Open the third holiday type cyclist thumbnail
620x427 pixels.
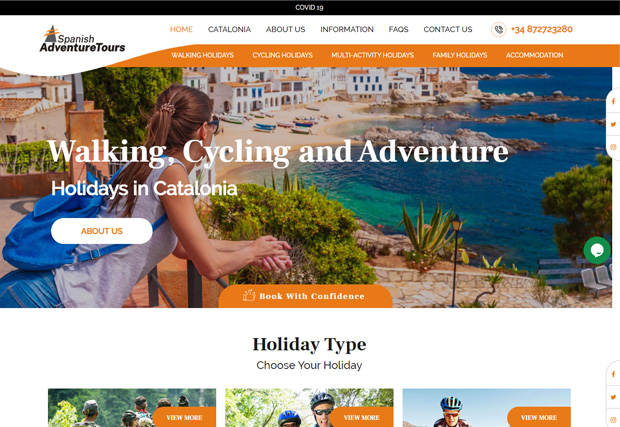point(486,408)
